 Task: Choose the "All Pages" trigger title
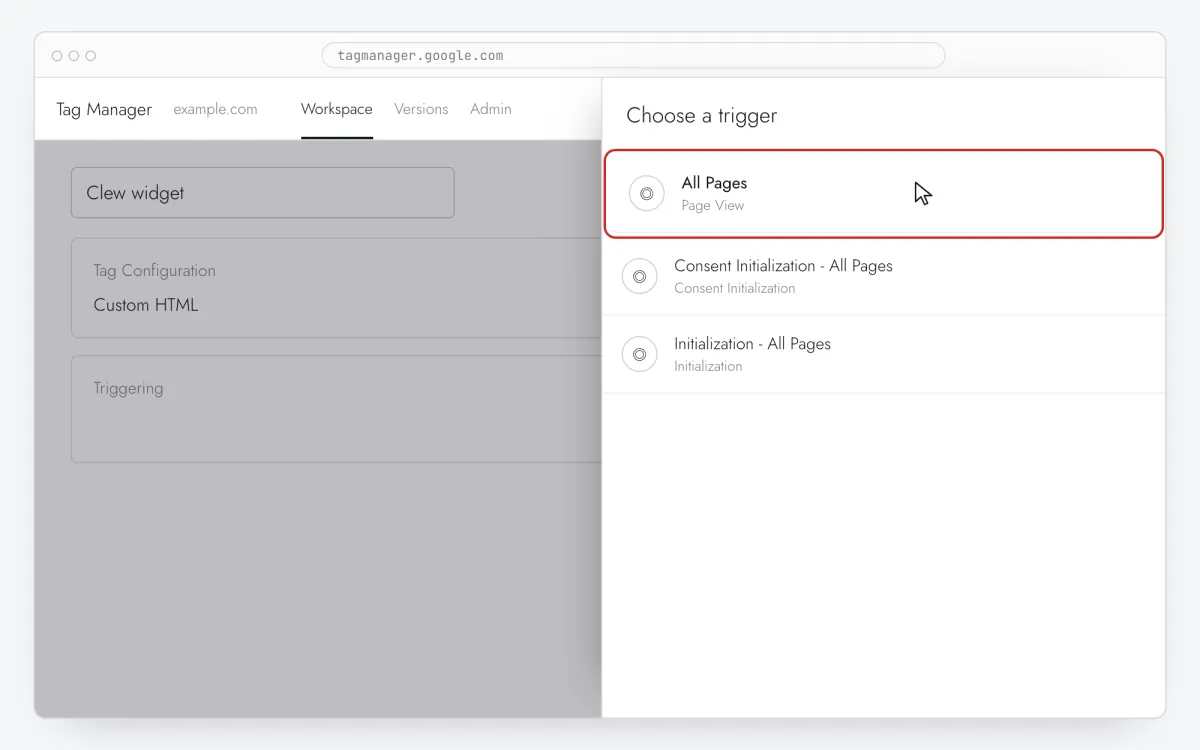point(714,183)
